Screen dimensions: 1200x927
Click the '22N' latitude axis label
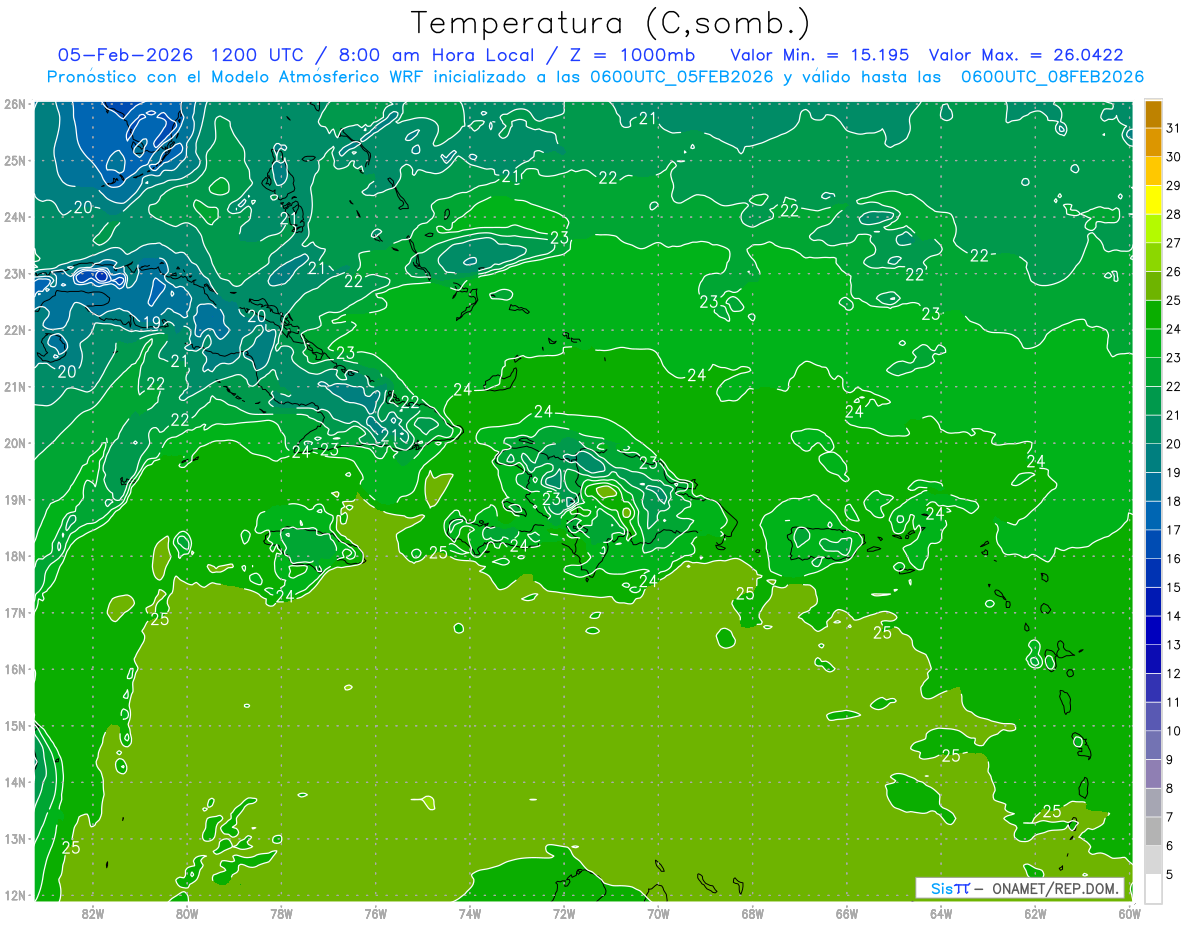point(15,330)
